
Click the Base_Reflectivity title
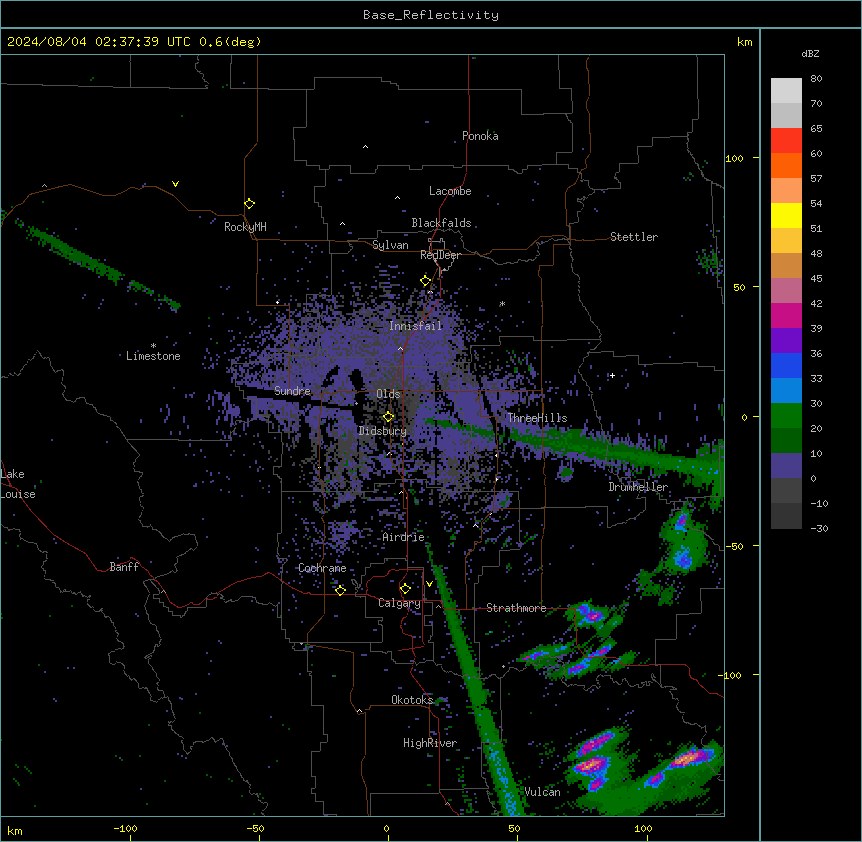(431, 15)
